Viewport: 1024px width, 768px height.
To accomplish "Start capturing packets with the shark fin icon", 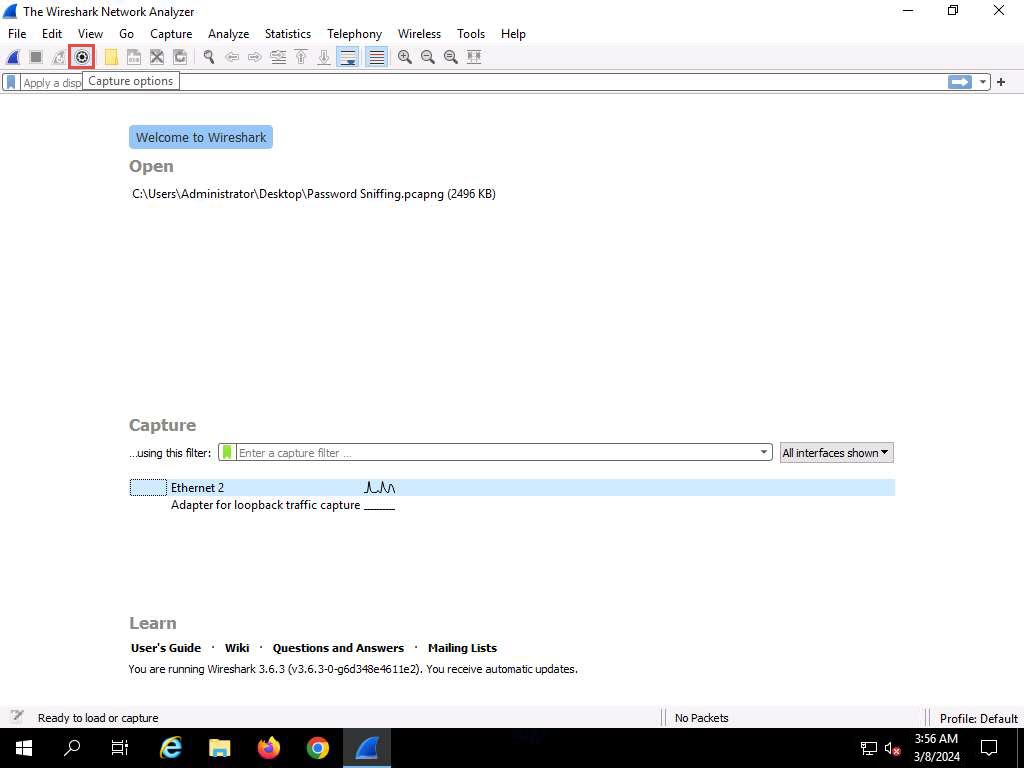I will pos(13,57).
